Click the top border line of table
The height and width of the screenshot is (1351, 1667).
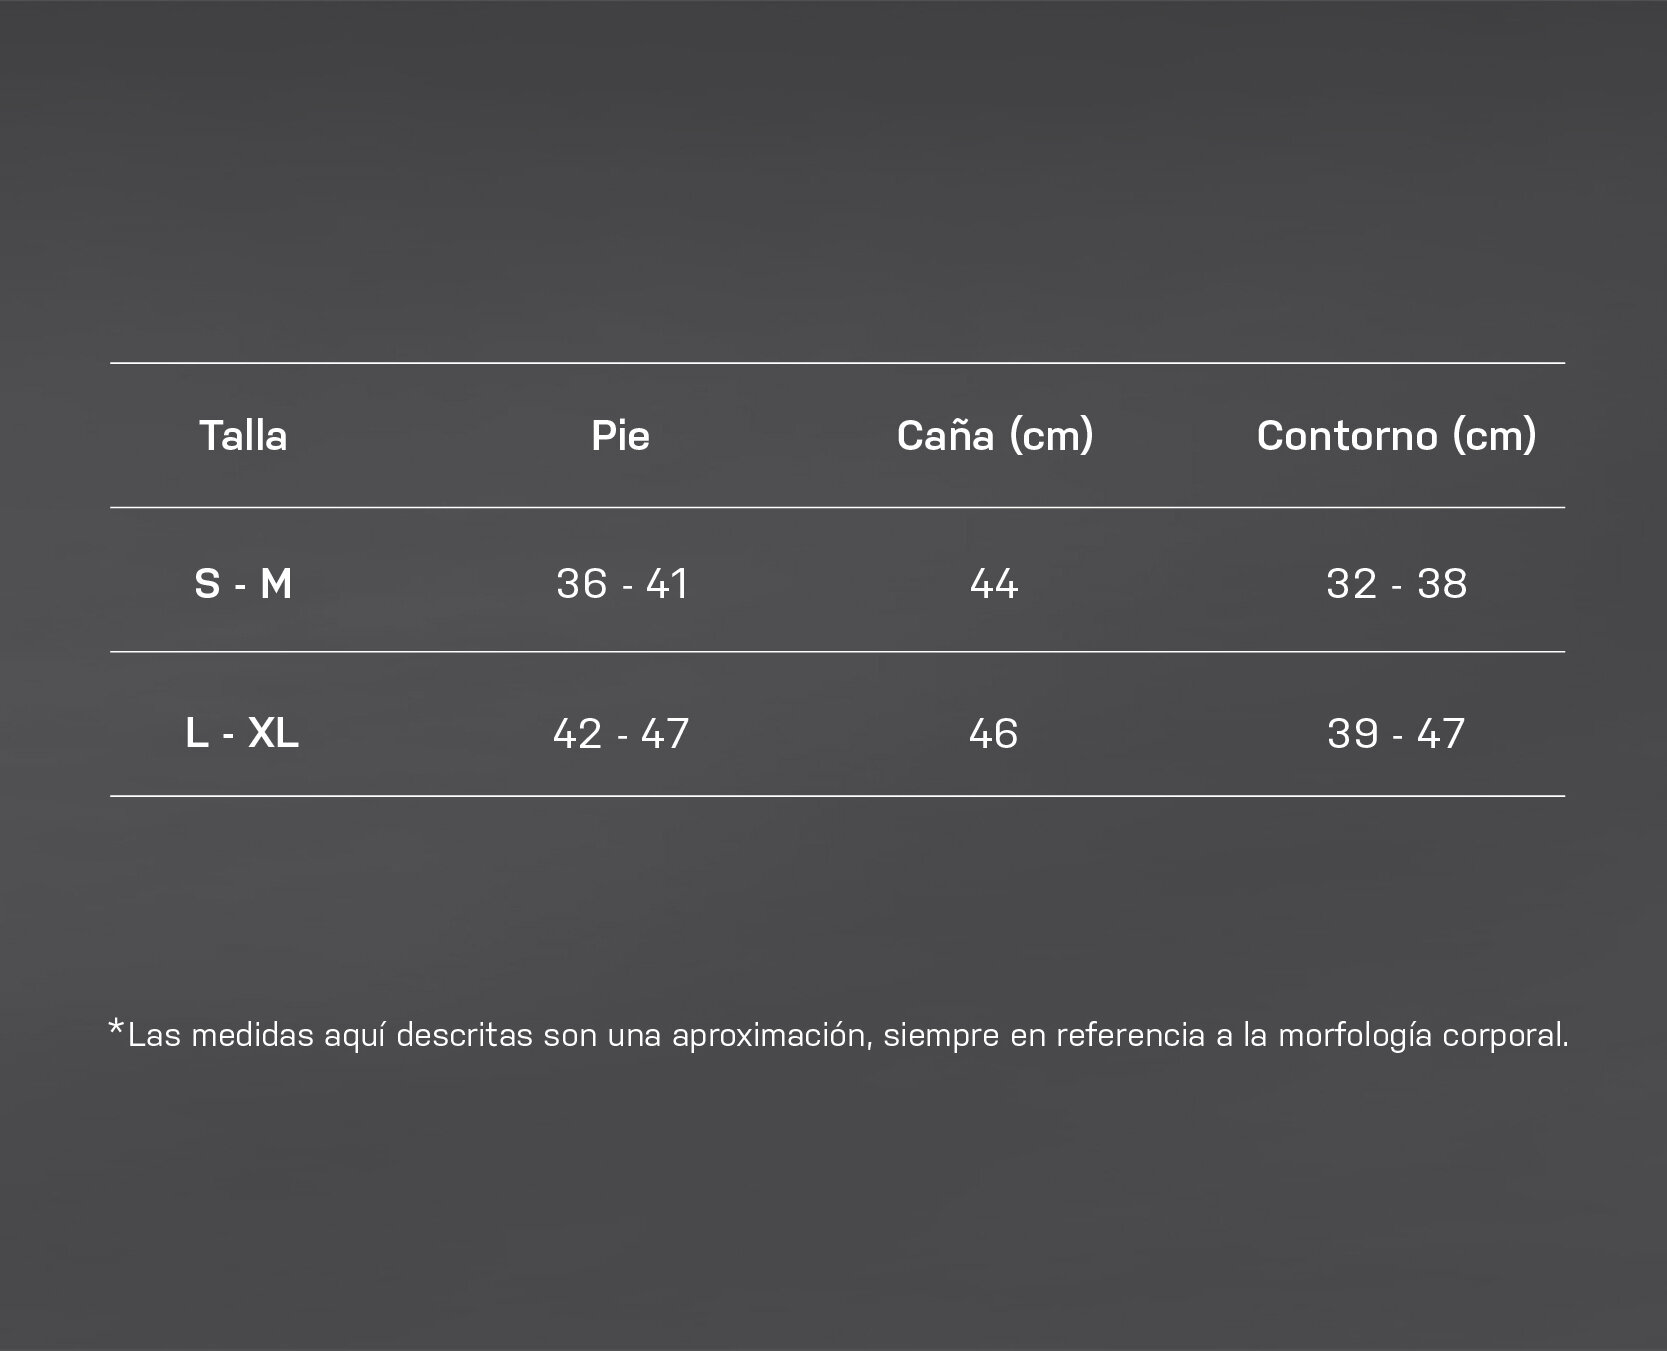(x=837, y=363)
